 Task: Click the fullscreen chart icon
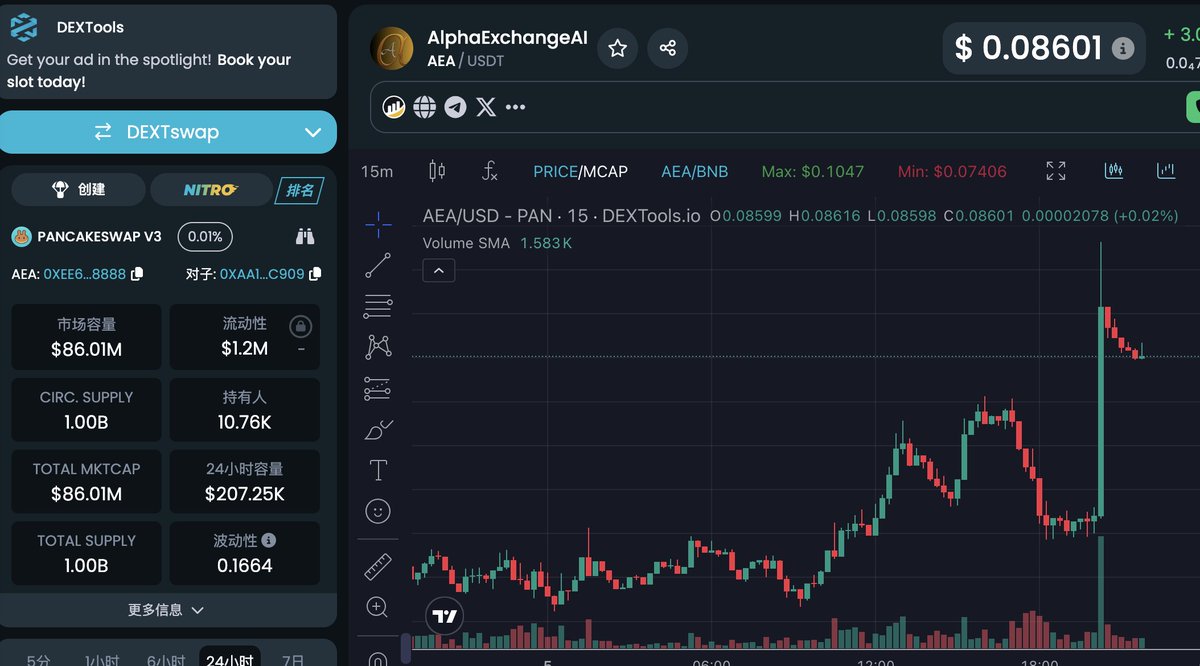tap(1056, 171)
